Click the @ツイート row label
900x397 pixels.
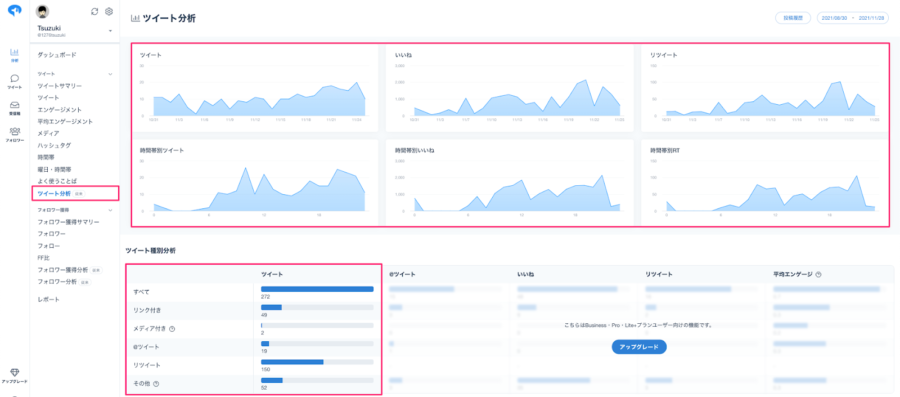(x=146, y=347)
